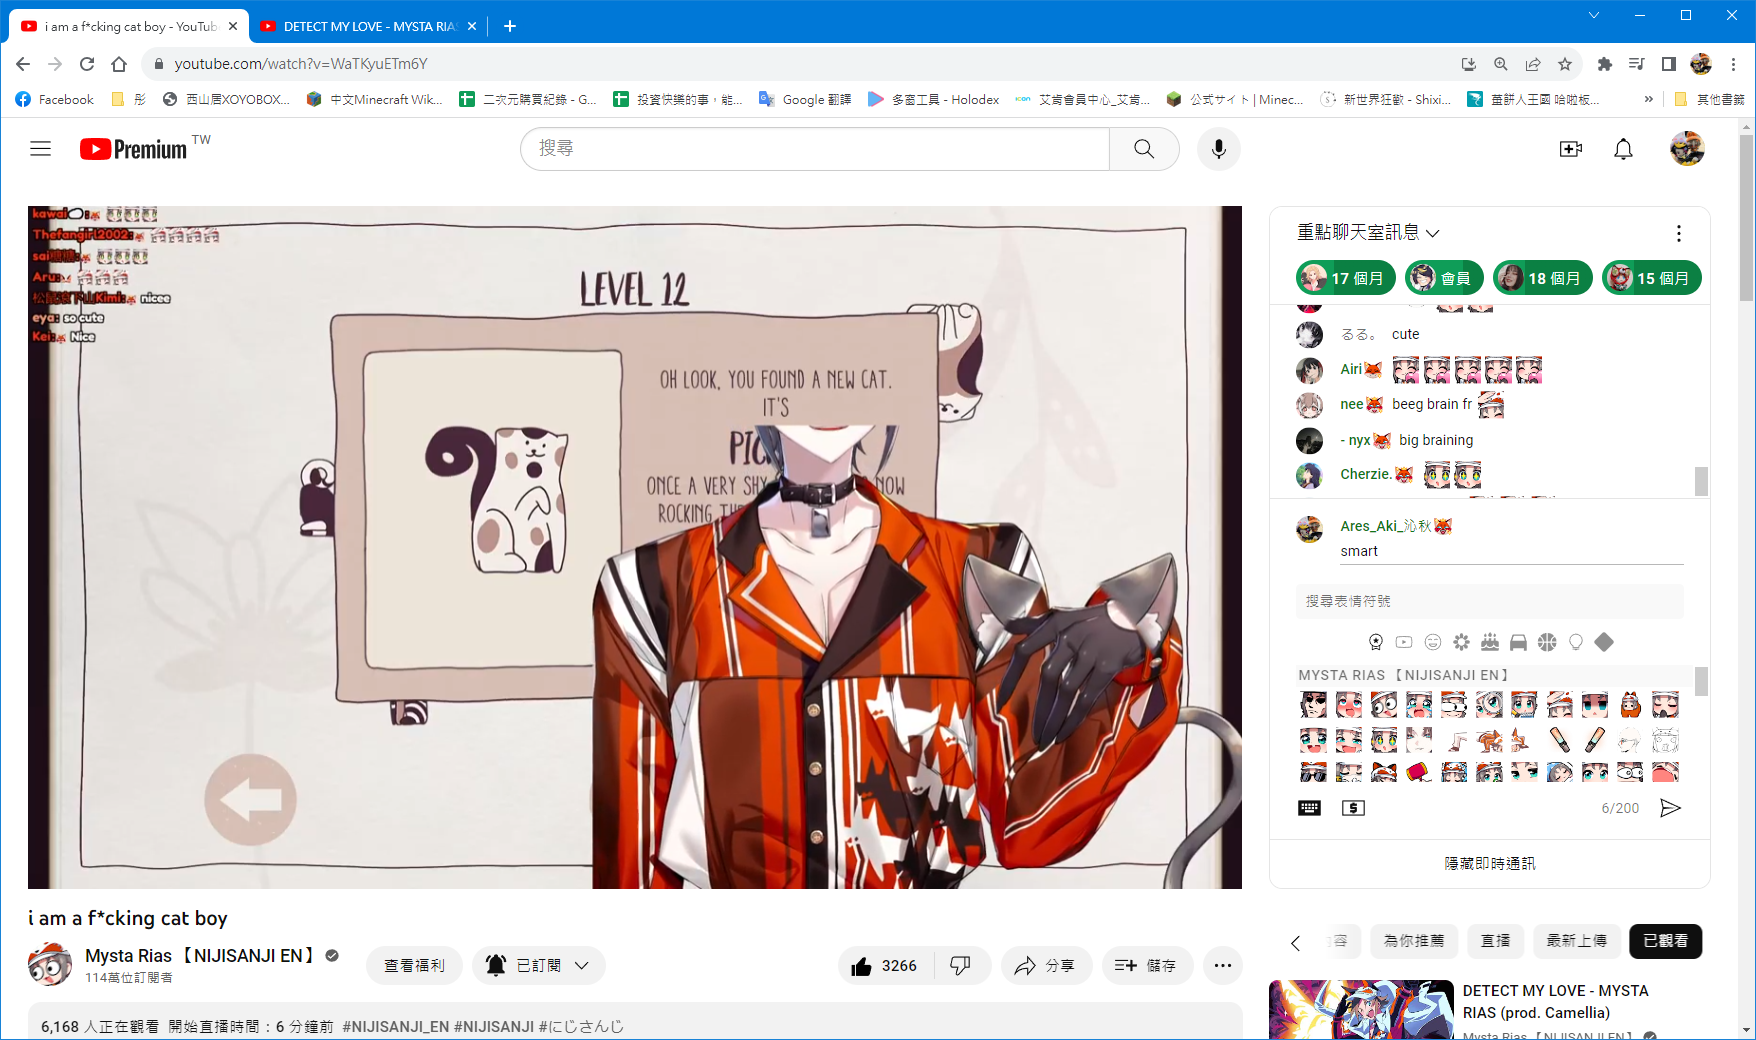Image resolution: width=1756 pixels, height=1040 pixels.
Task: Click the zoom magnifier in address bar
Action: 1501,64
